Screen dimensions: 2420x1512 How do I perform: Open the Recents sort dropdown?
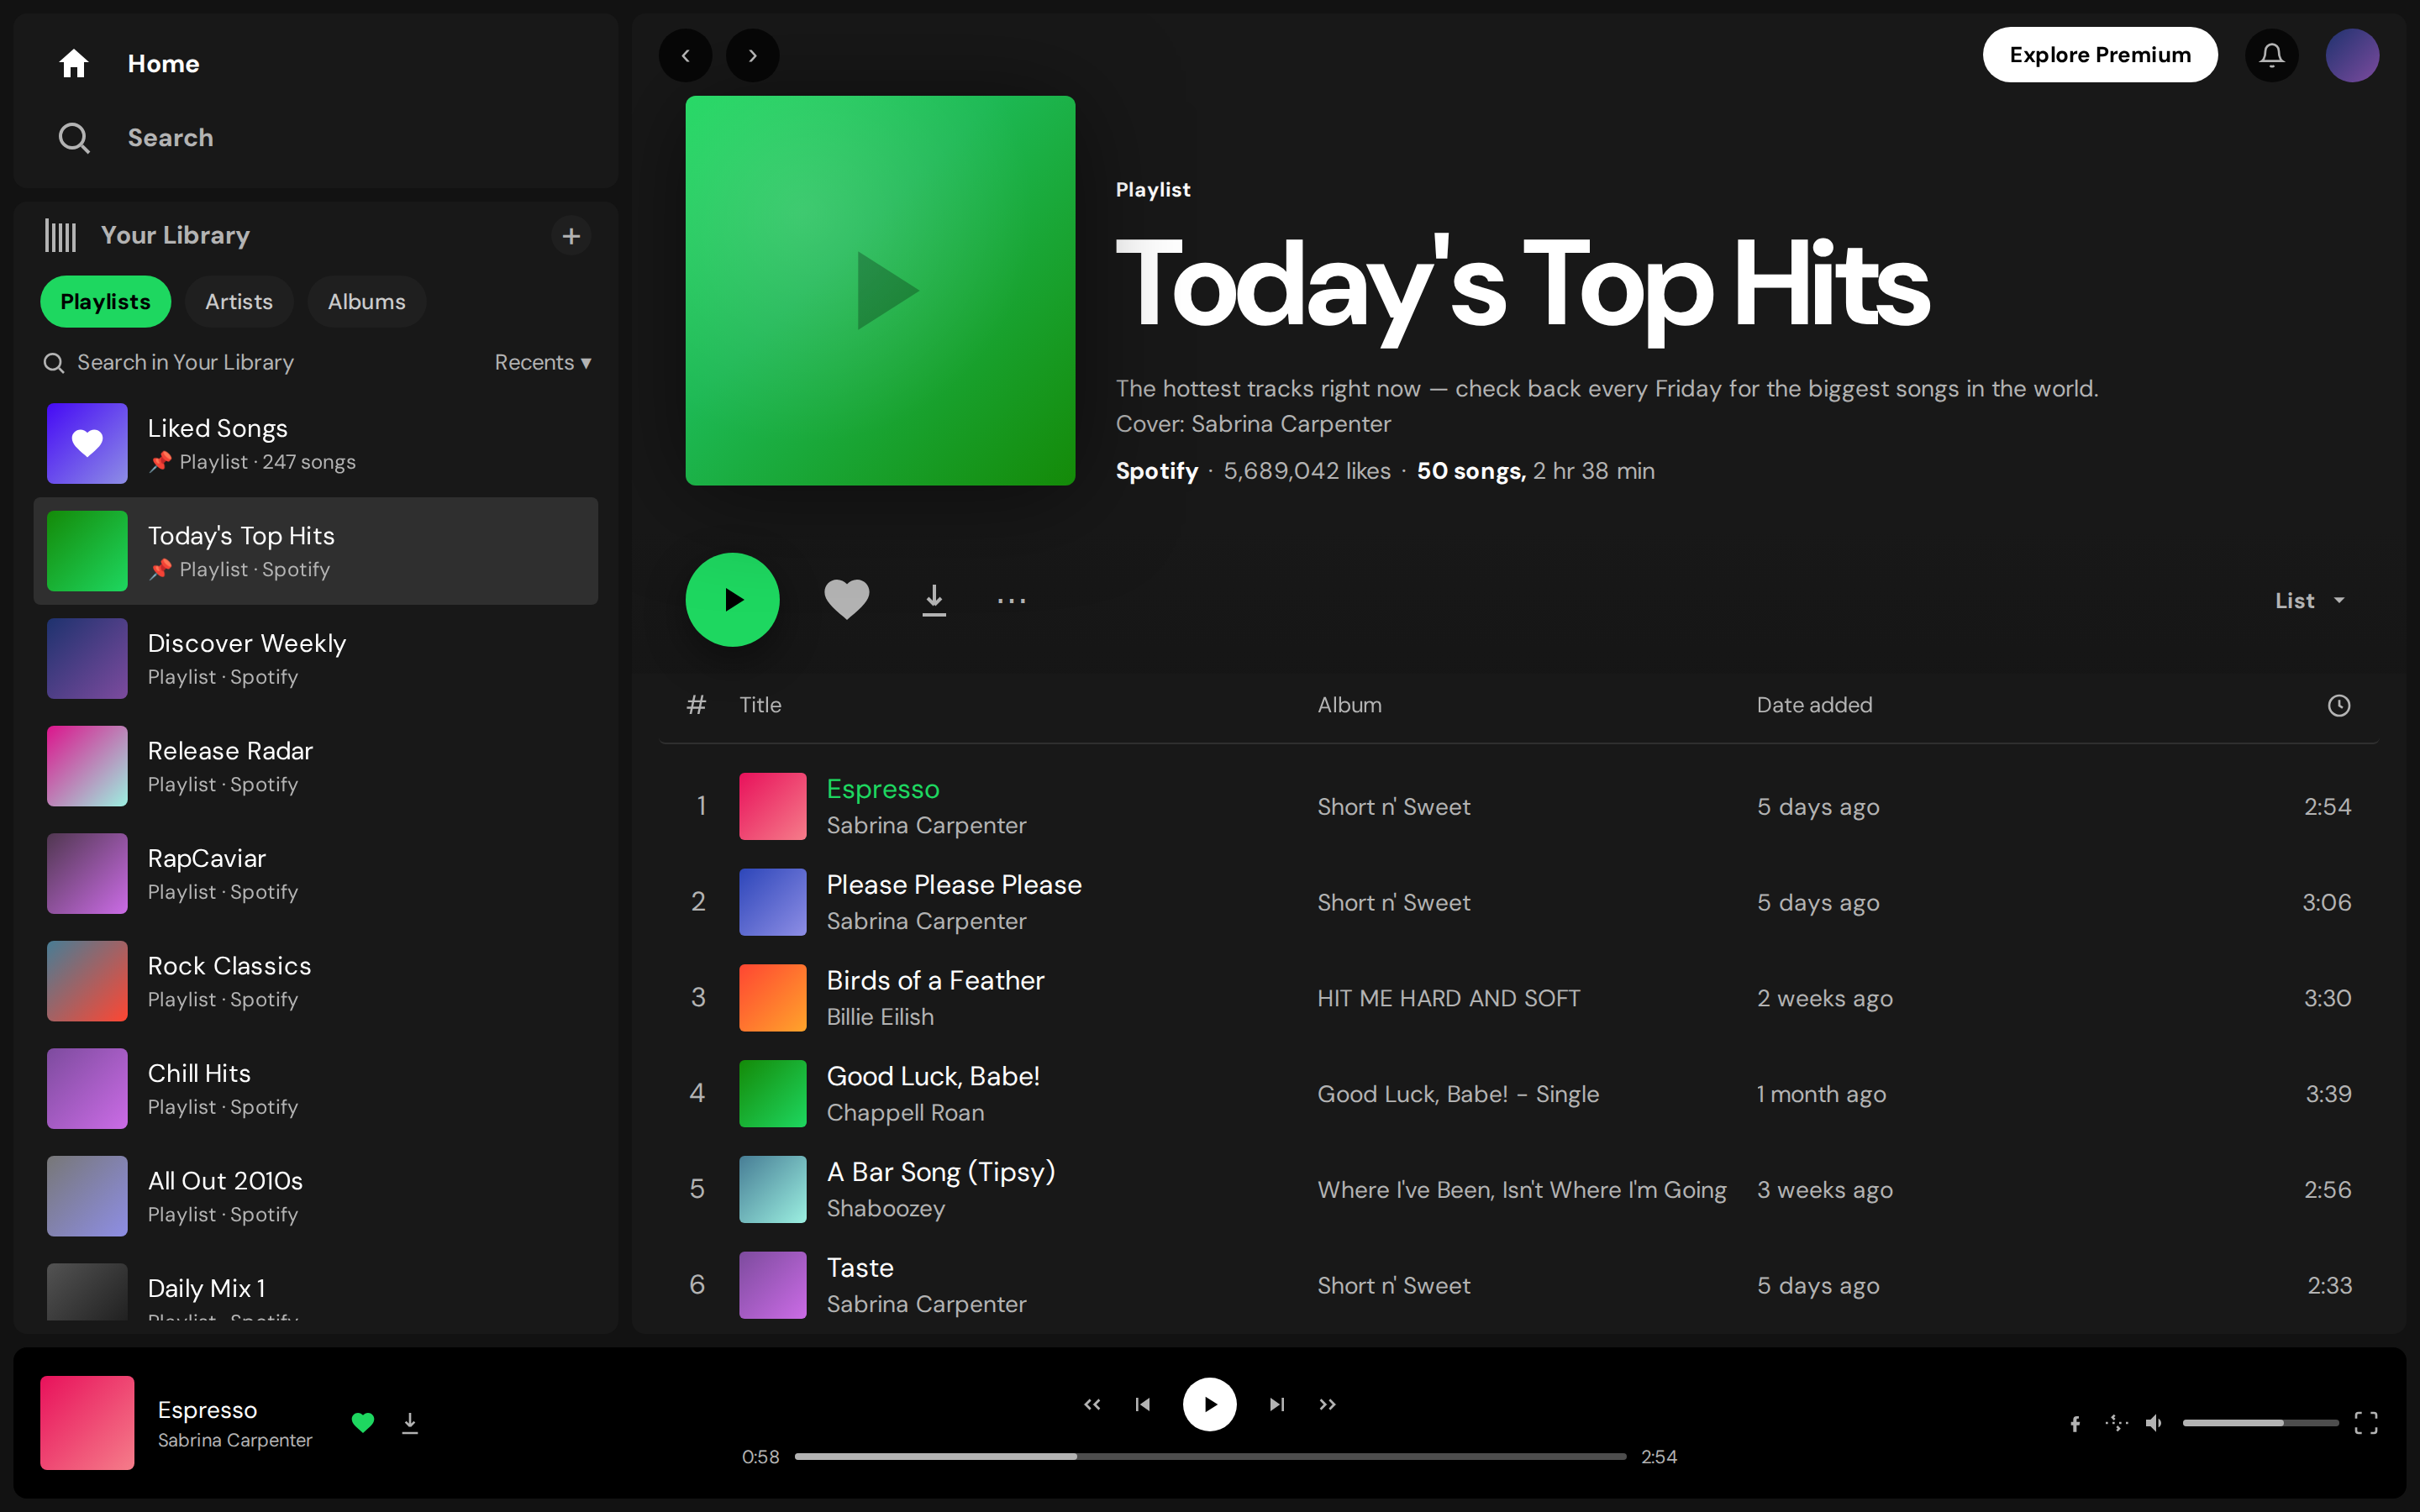pyautogui.click(x=543, y=362)
